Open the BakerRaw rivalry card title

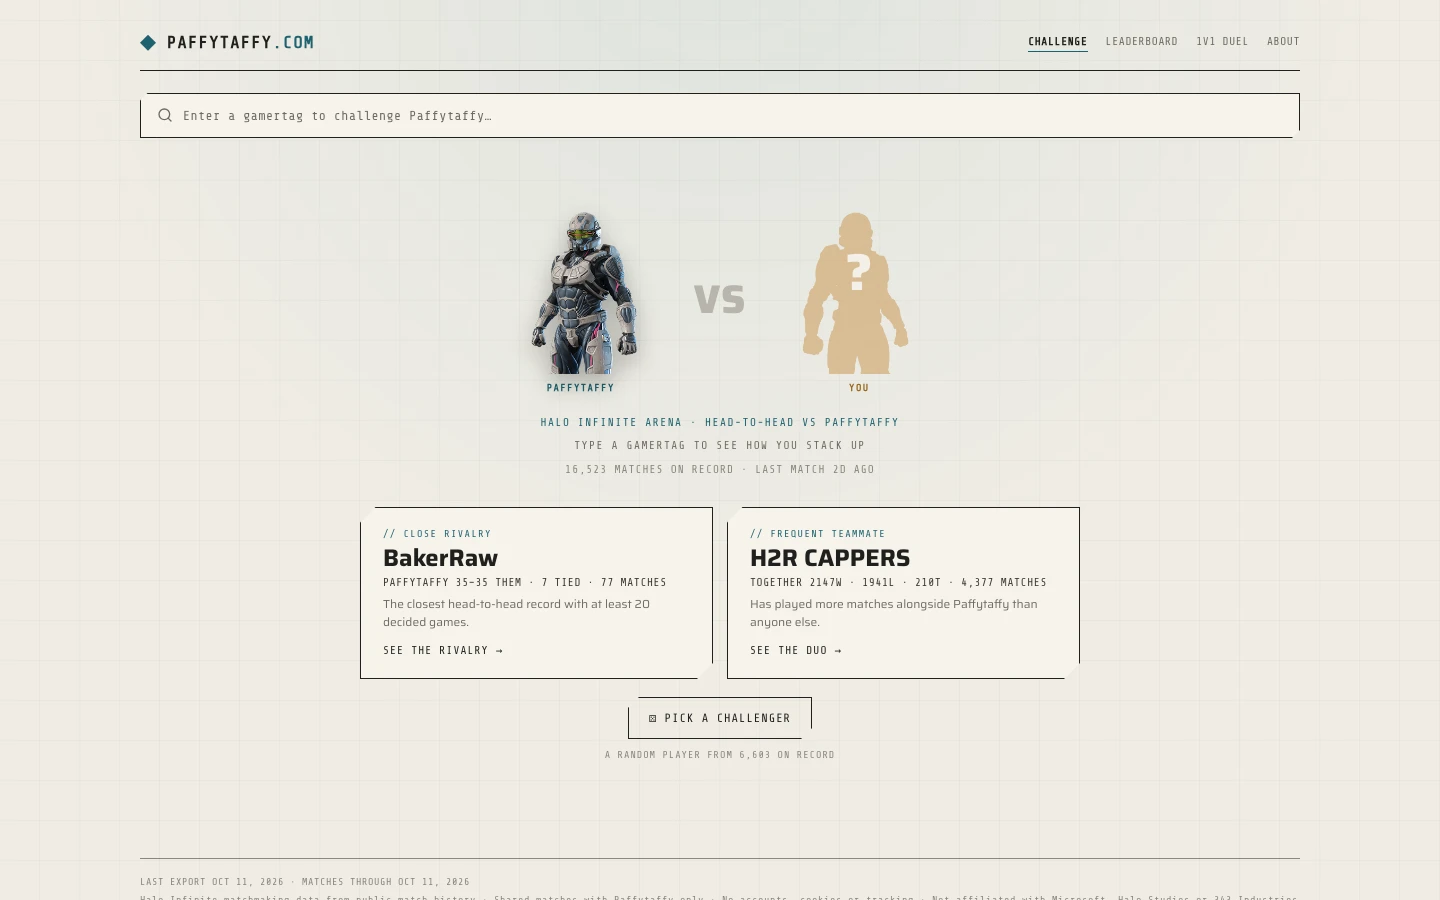440,558
